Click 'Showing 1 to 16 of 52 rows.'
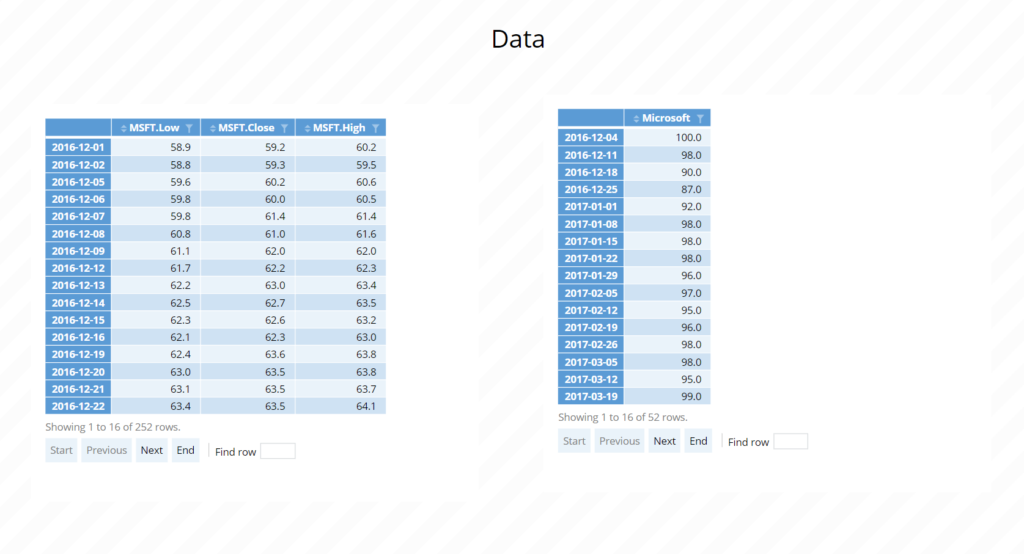This screenshot has width=1024, height=554. pyautogui.click(x=622, y=417)
